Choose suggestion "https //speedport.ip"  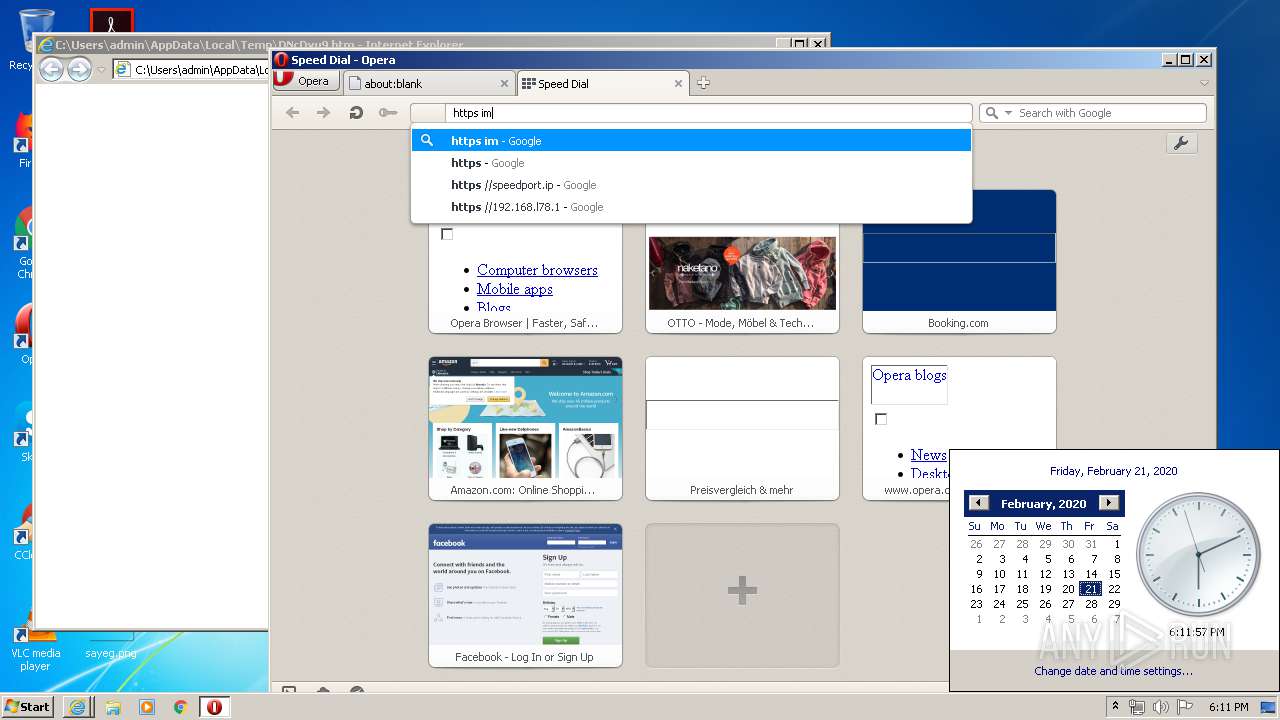691,185
